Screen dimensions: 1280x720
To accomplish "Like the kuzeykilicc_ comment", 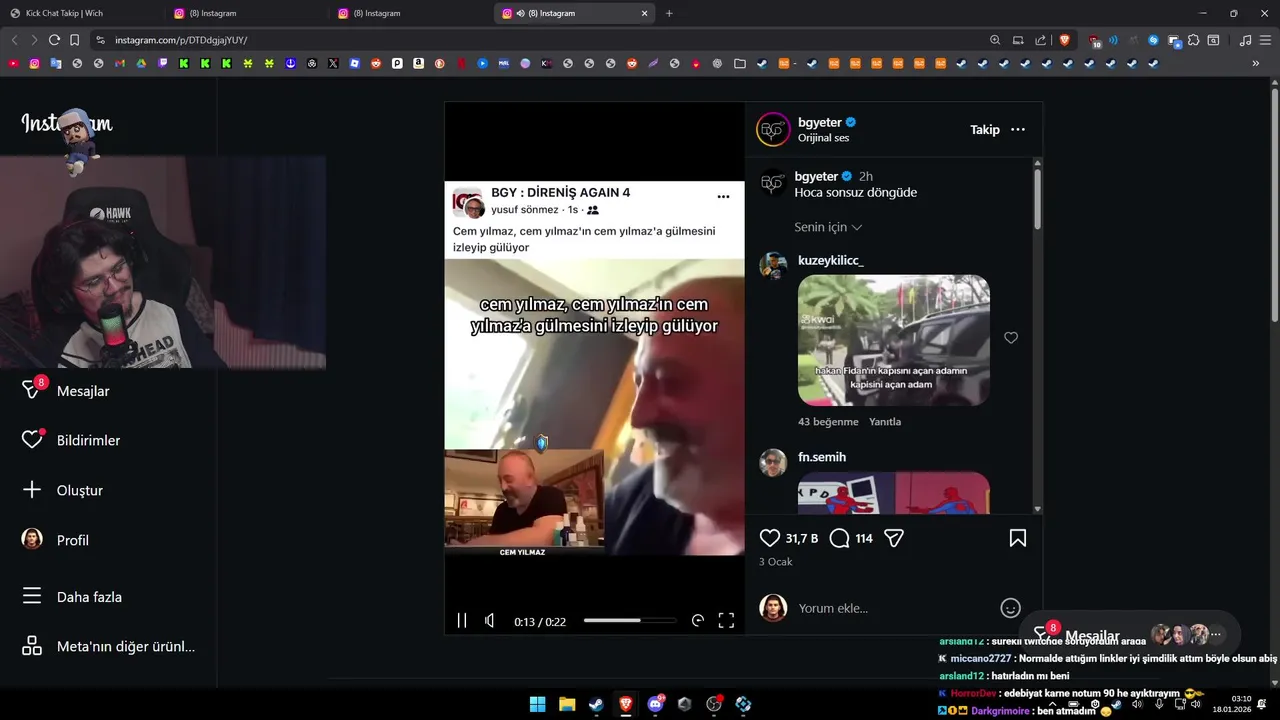I will (1011, 338).
